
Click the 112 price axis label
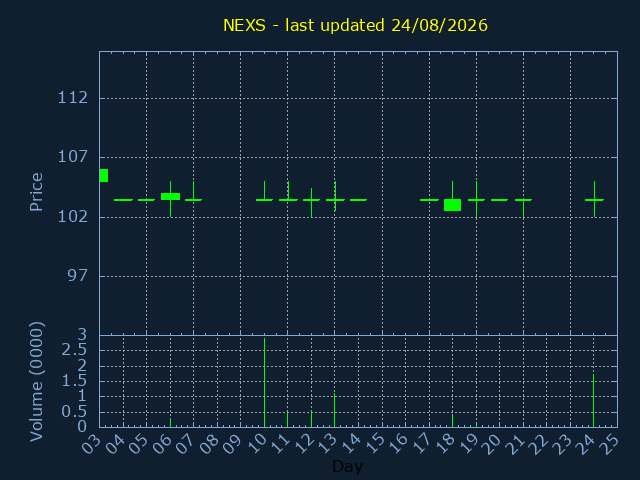click(x=73, y=98)
